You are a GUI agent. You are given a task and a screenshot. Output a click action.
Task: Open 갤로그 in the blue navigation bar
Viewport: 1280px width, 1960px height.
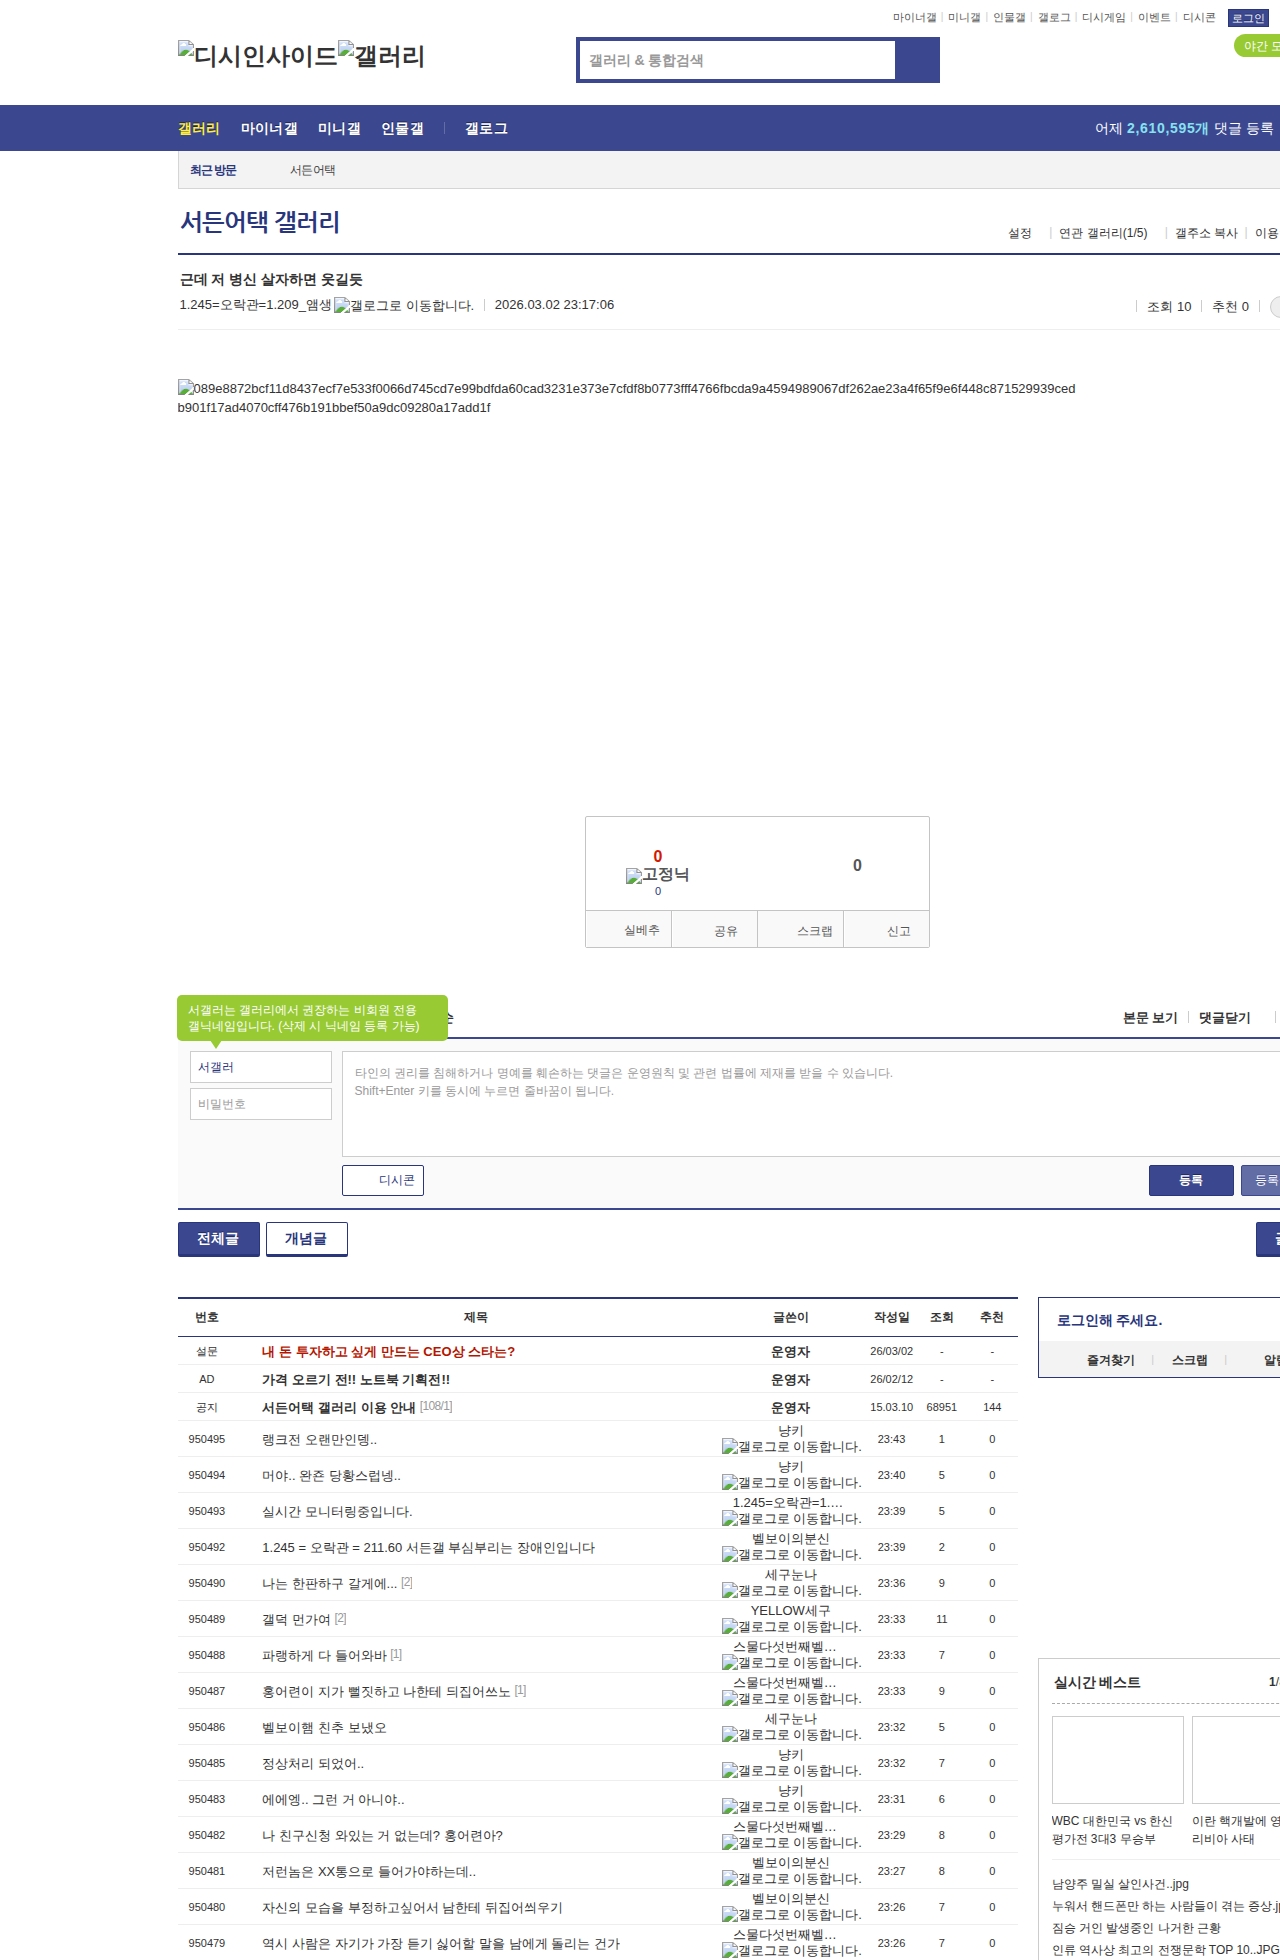486,129
